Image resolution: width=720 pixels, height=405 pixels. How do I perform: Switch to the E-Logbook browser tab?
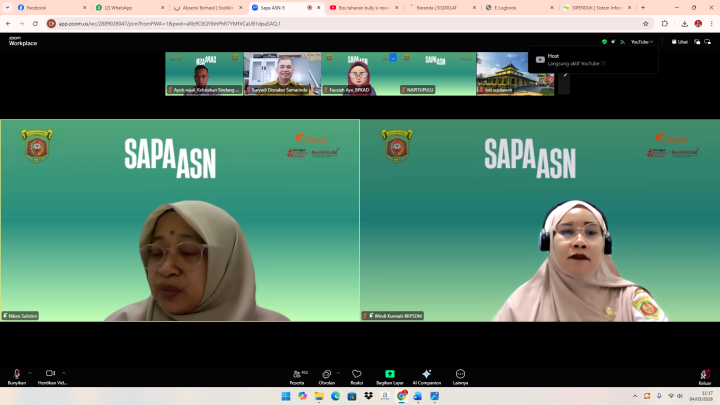[x=519, y=8]
